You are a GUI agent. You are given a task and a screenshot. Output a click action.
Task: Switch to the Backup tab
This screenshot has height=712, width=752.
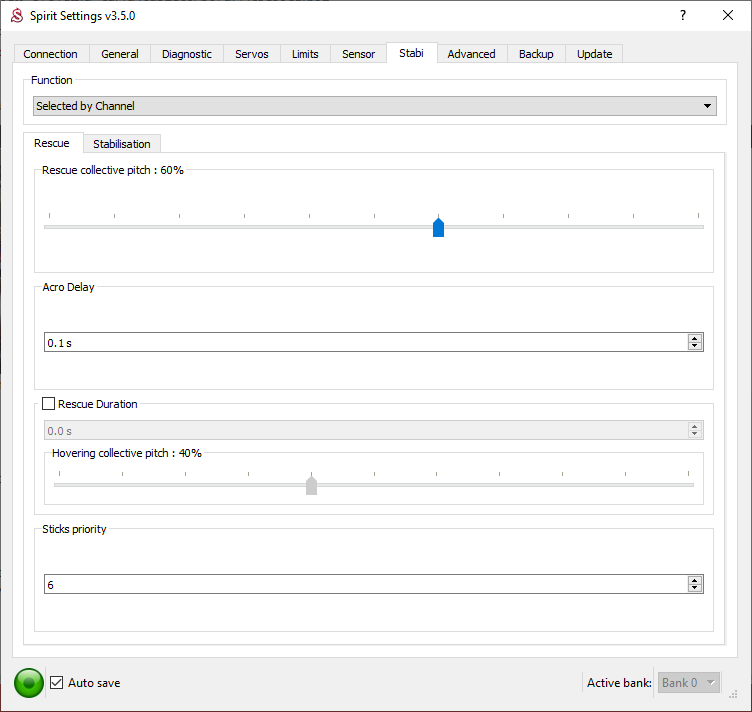536,54
